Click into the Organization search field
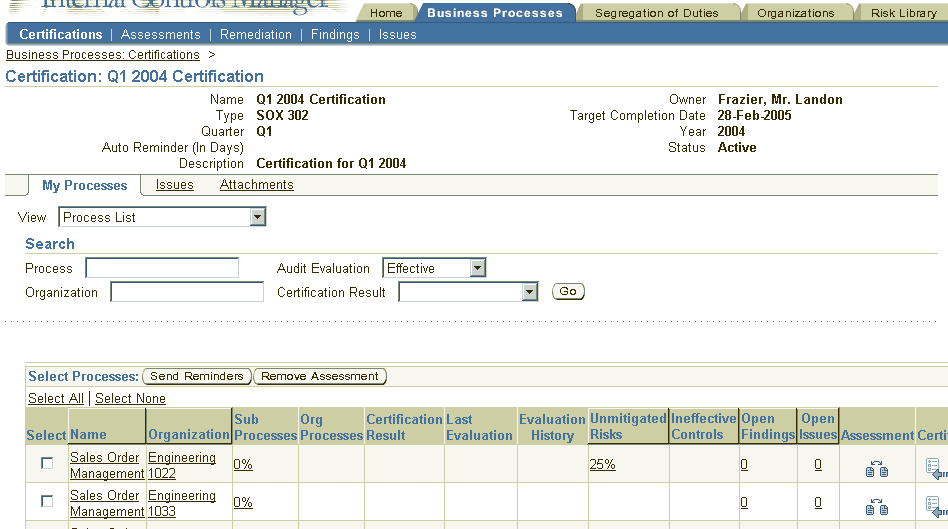 [187, 292]
